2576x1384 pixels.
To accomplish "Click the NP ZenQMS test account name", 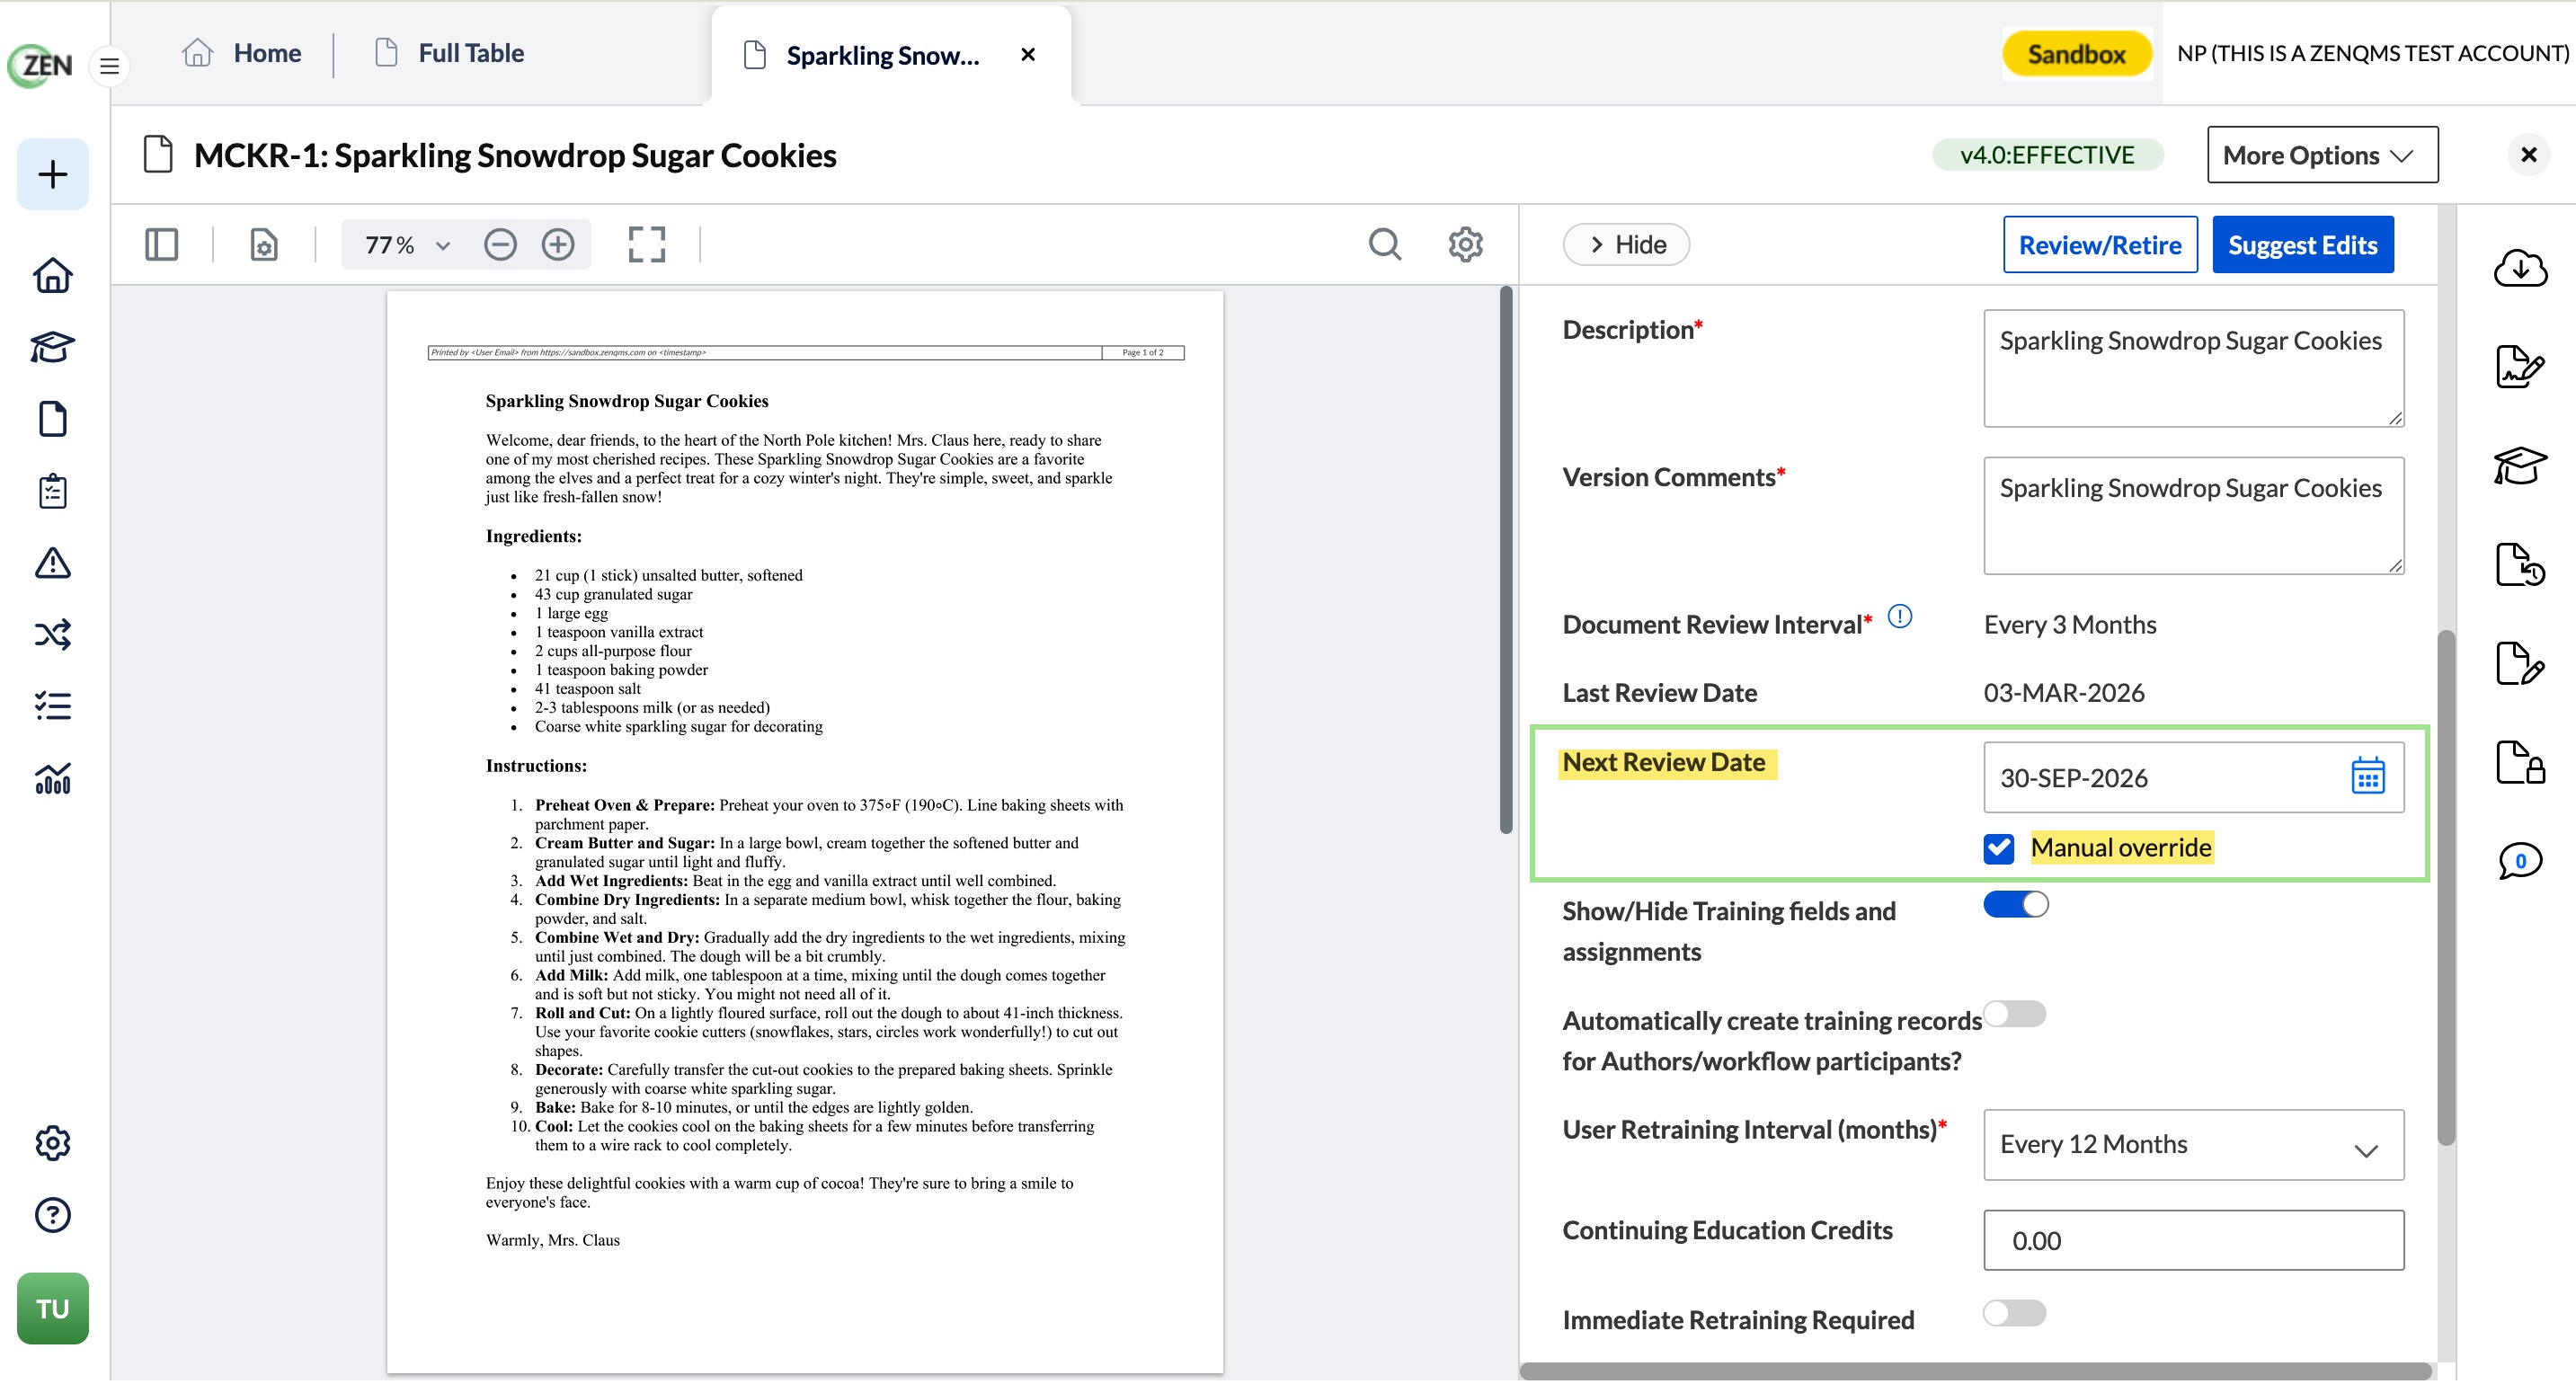I will coord(2372,53).
